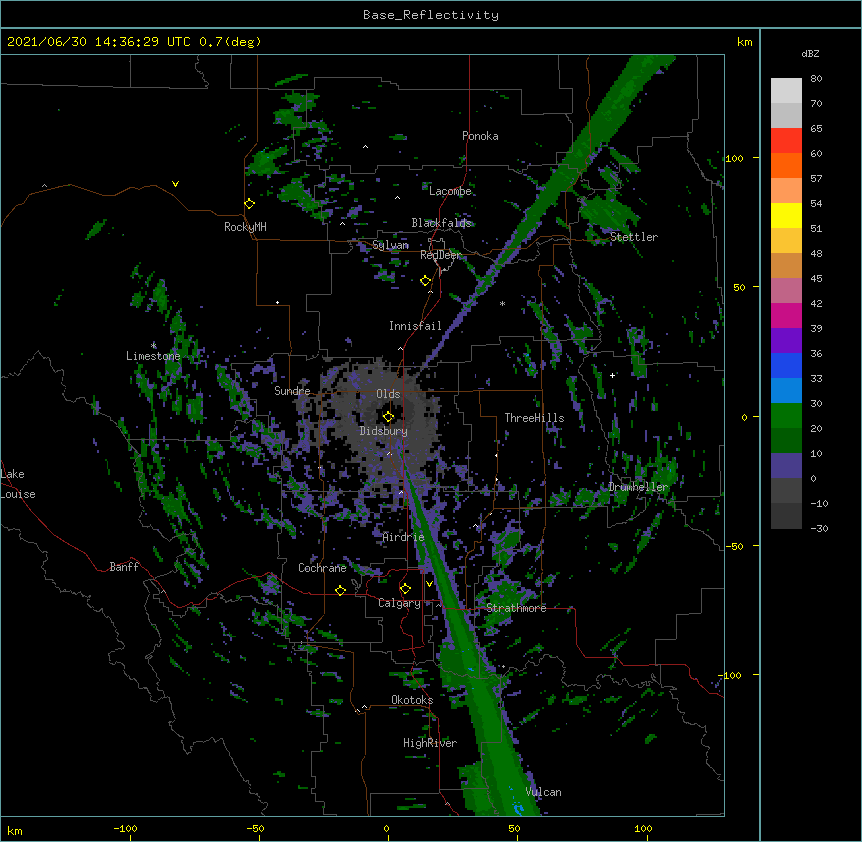Screen dimensions: 862x842
Task: Click the yellow diamond marker near RockyMH
Action: tap(250, 204)
